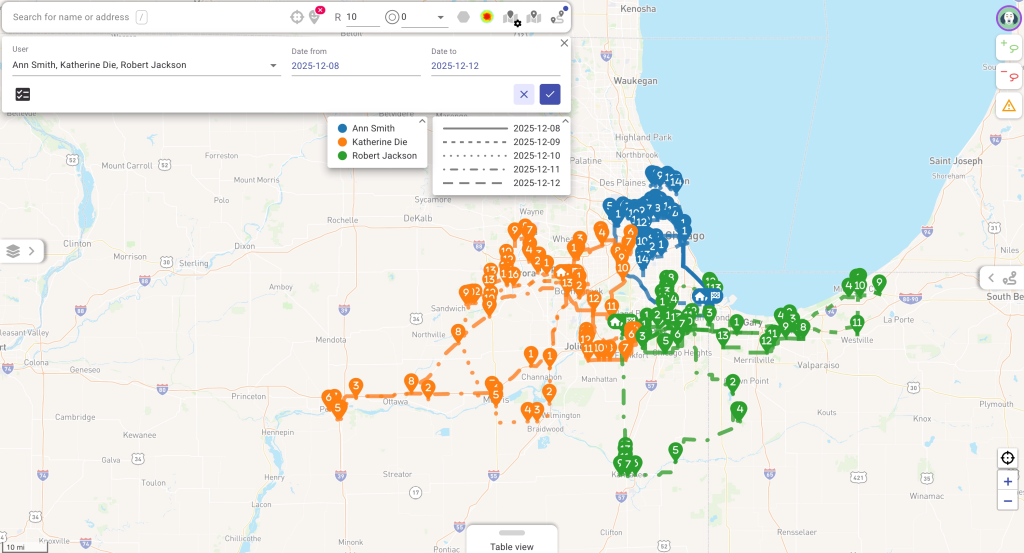Click the location pin icon with red badge
This screenshot has height=553, width=1024.
[x=316, y=17]
